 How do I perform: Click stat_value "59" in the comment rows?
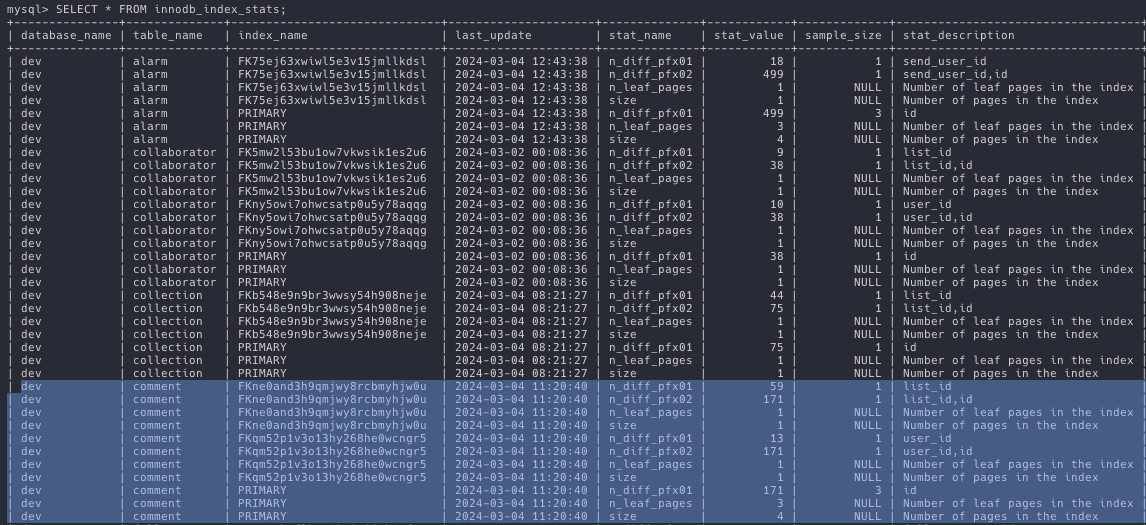tap(776, 386)
